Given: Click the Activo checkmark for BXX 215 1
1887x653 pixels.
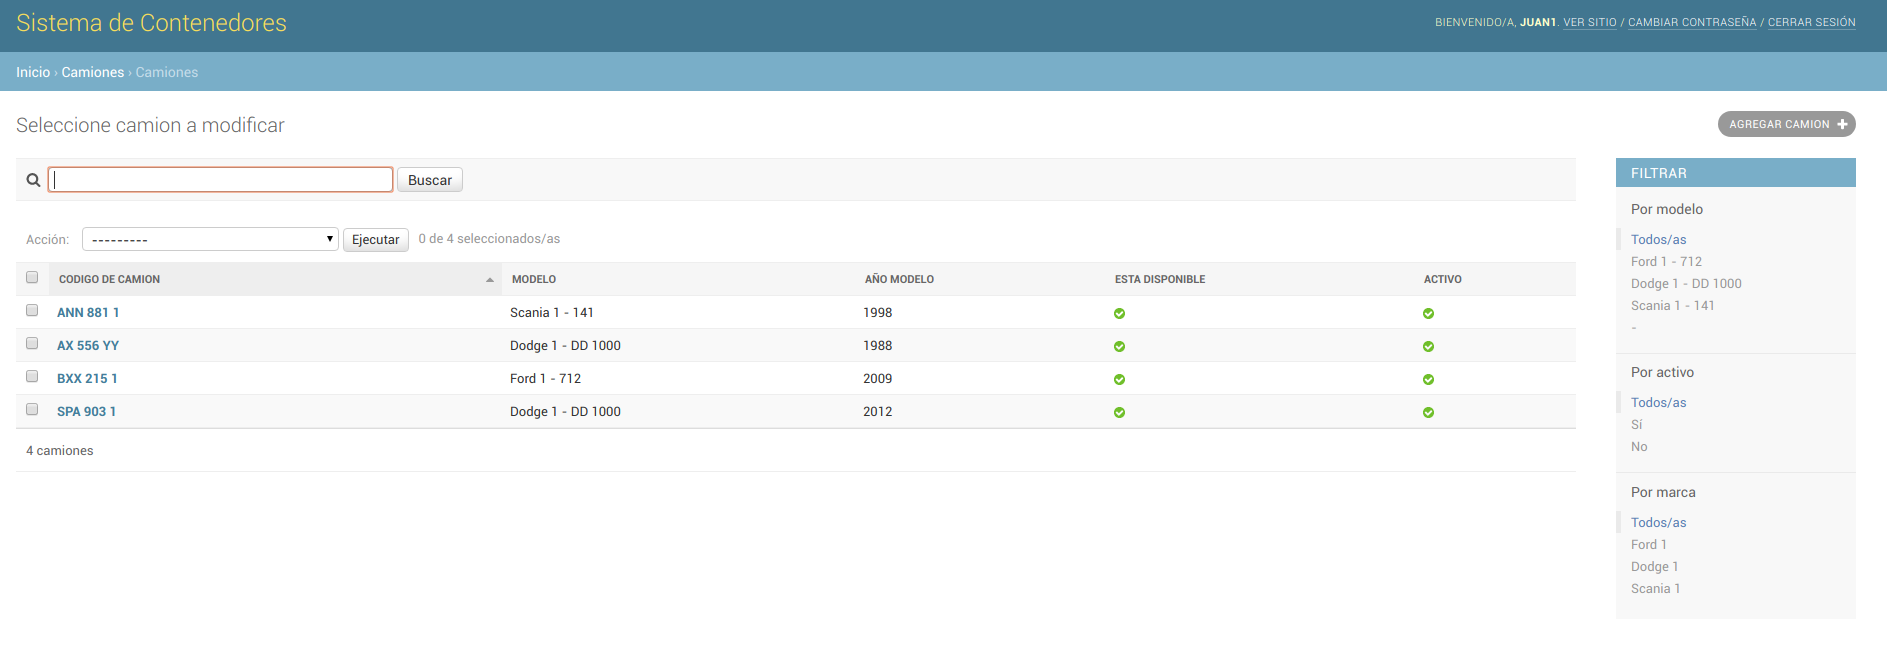Looking at the screenshot, I should [x=1428, y=379].
